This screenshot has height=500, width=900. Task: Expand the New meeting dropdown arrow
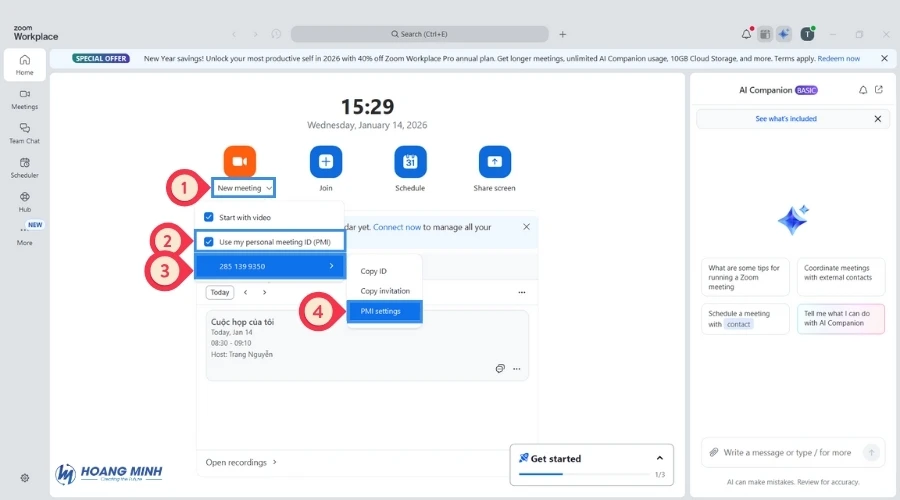(x=270, y=188)
